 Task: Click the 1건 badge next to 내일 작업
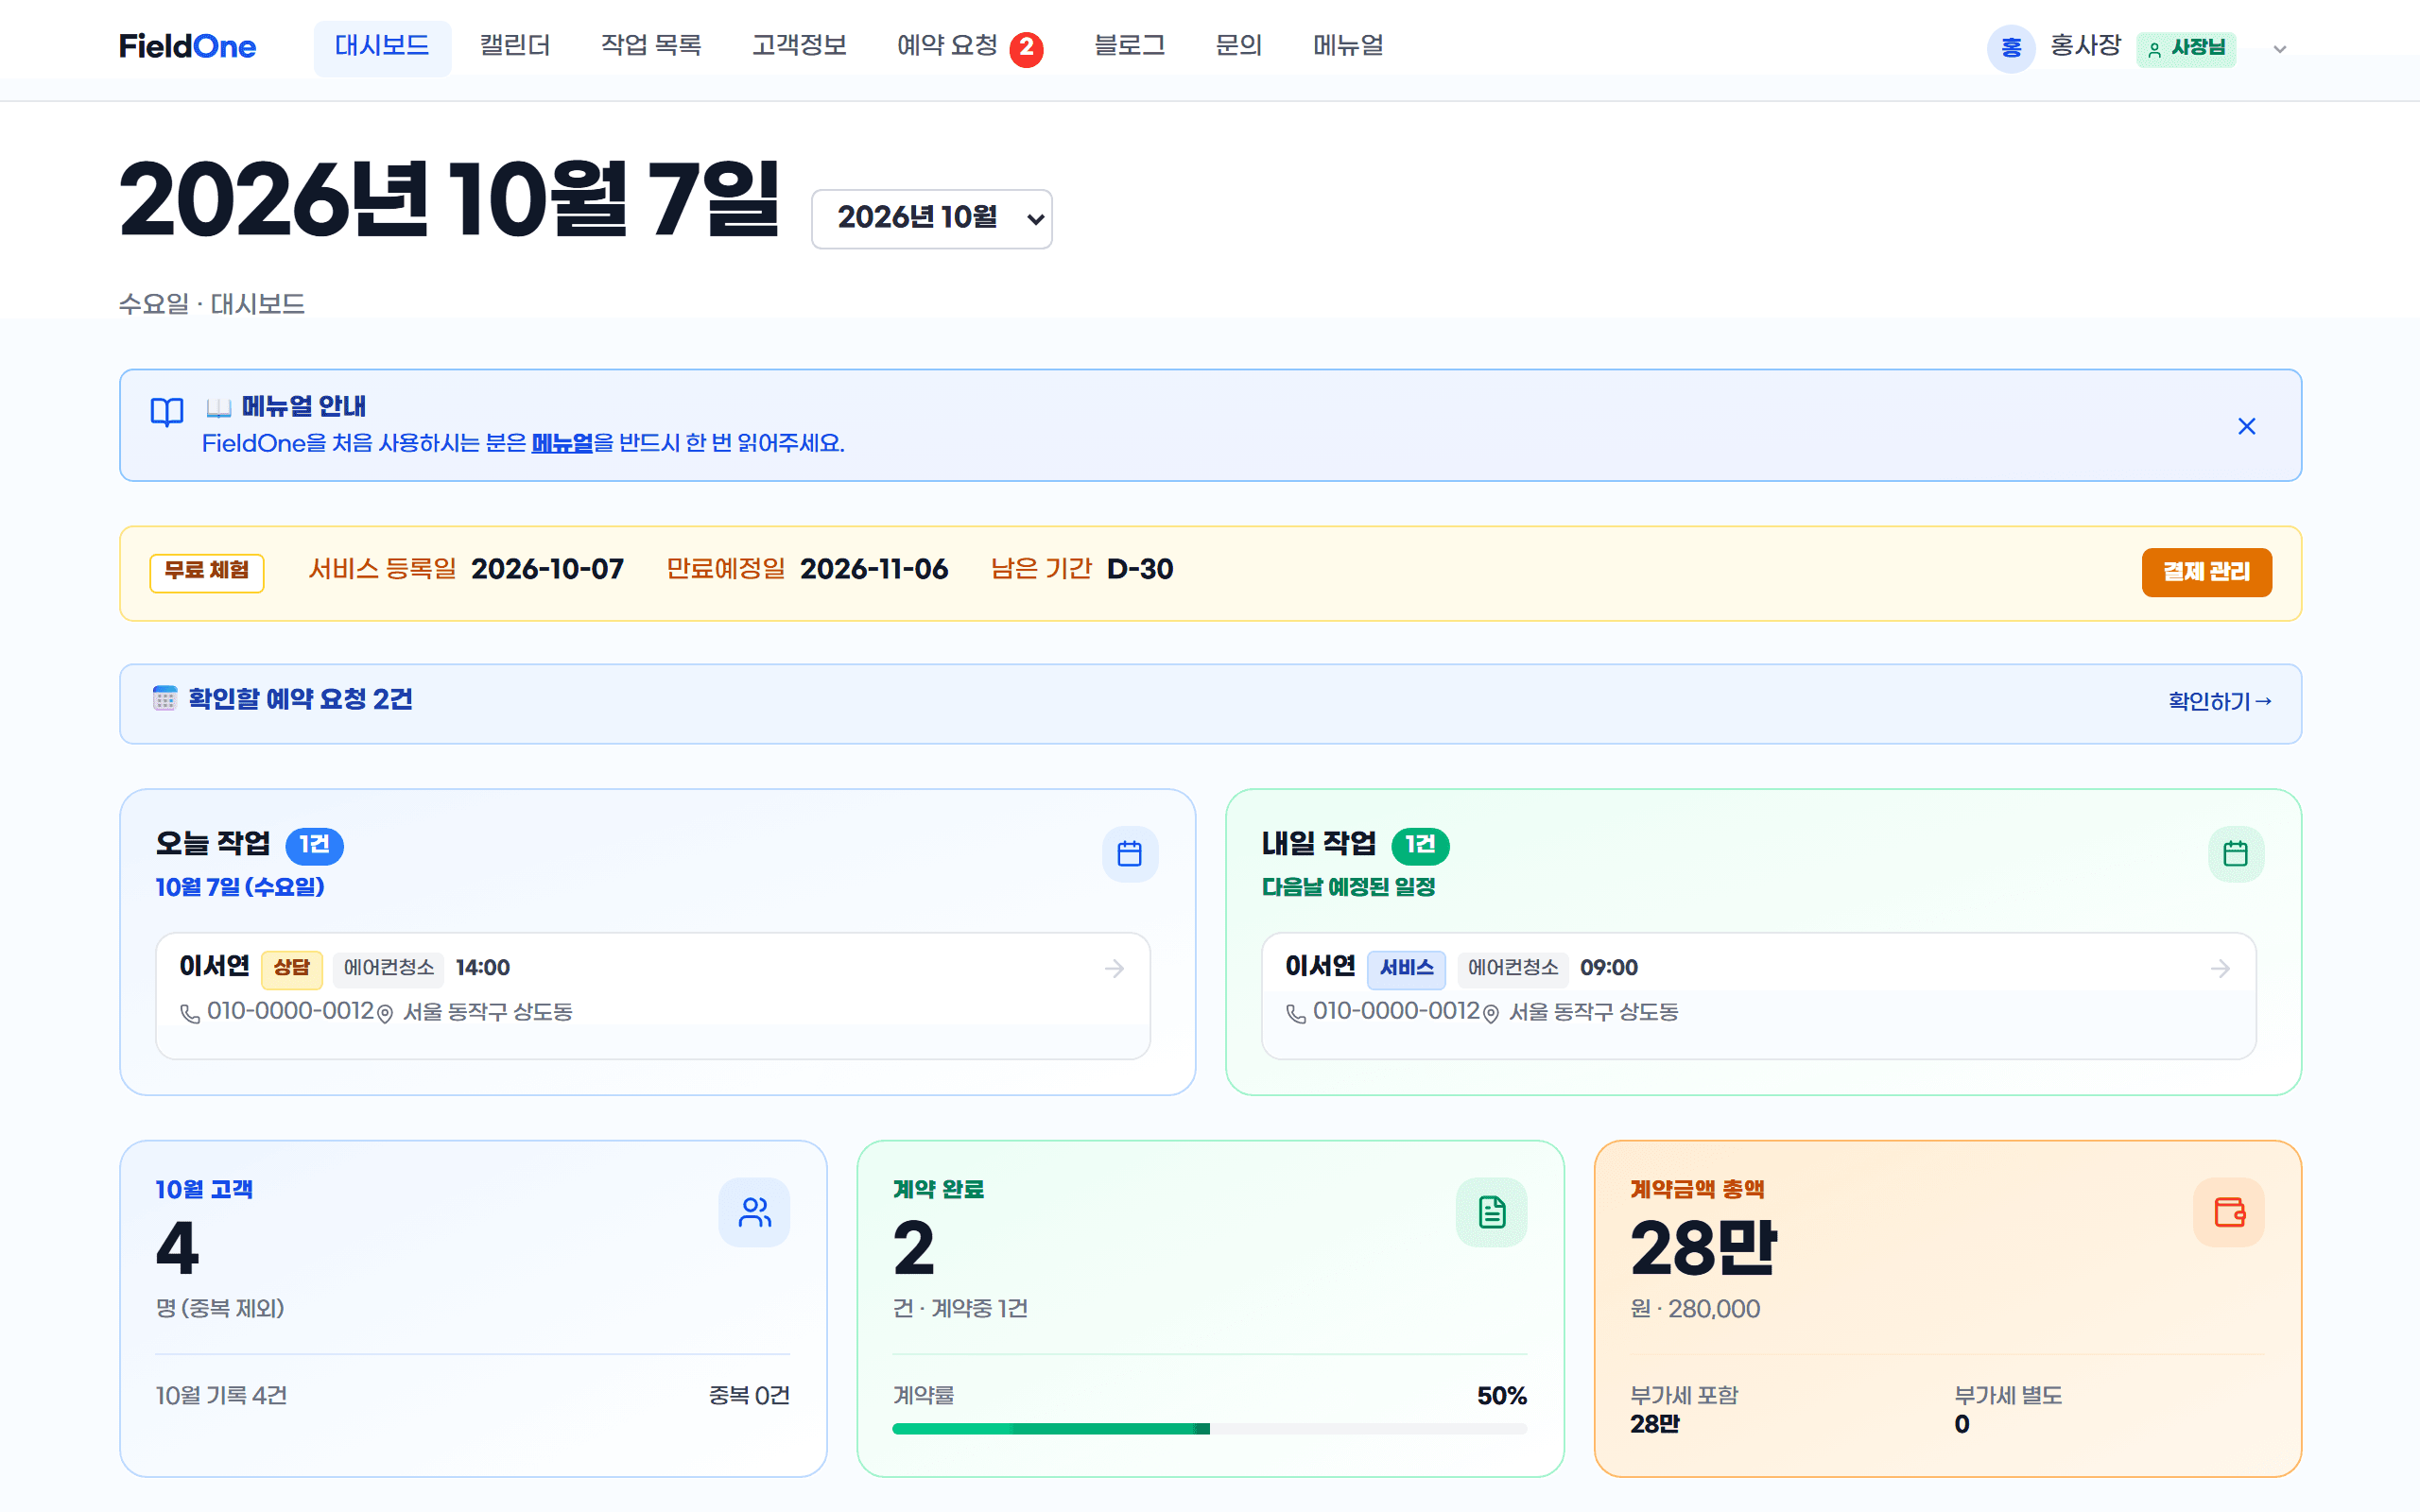click(x=1420, y=845)
